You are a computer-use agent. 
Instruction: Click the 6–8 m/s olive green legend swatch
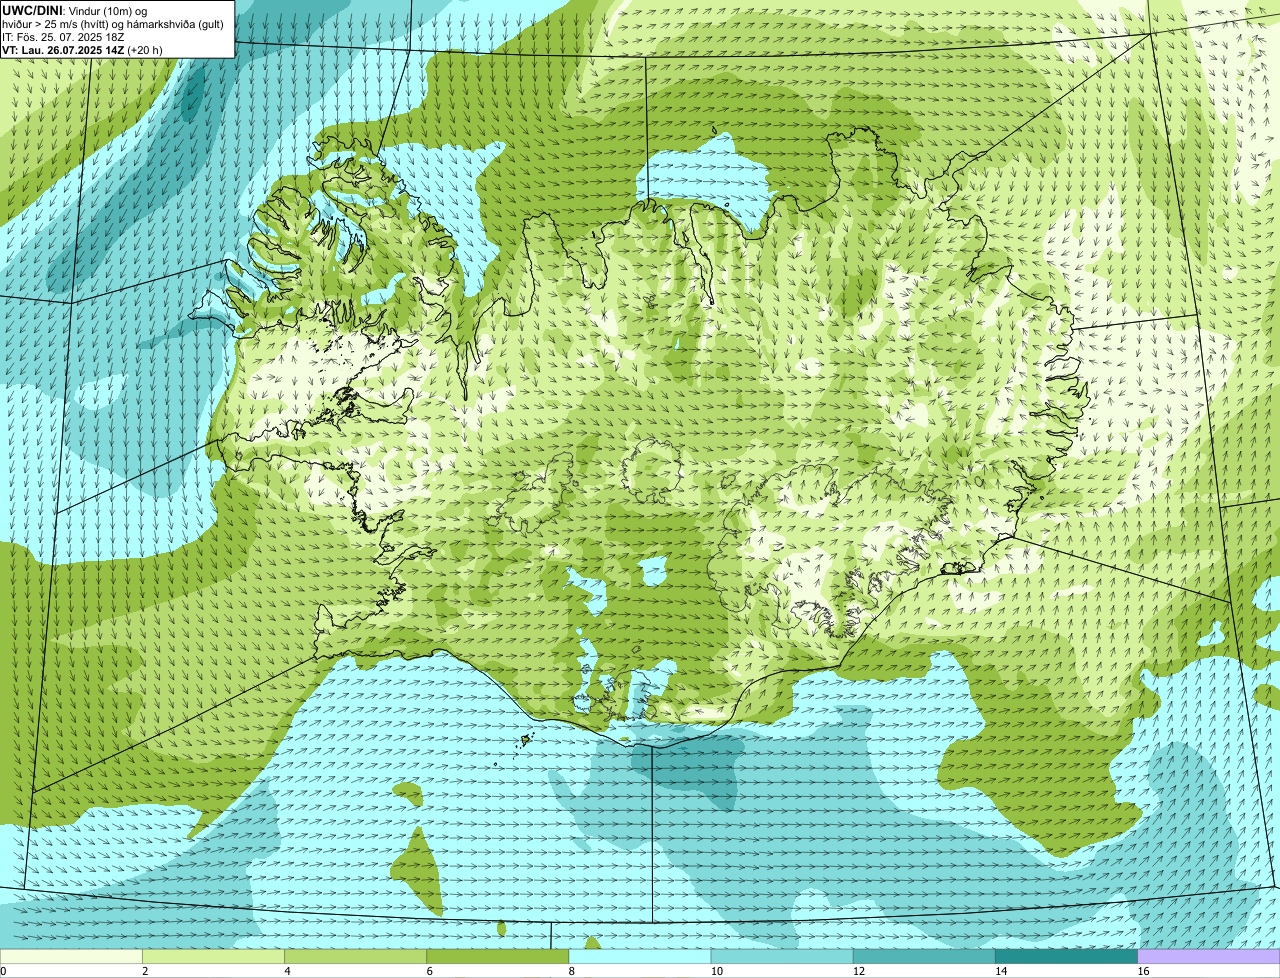click(498, 957)
